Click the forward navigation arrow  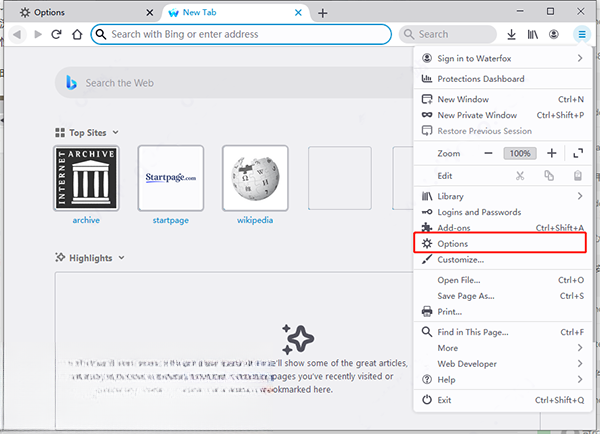point(38,34)
